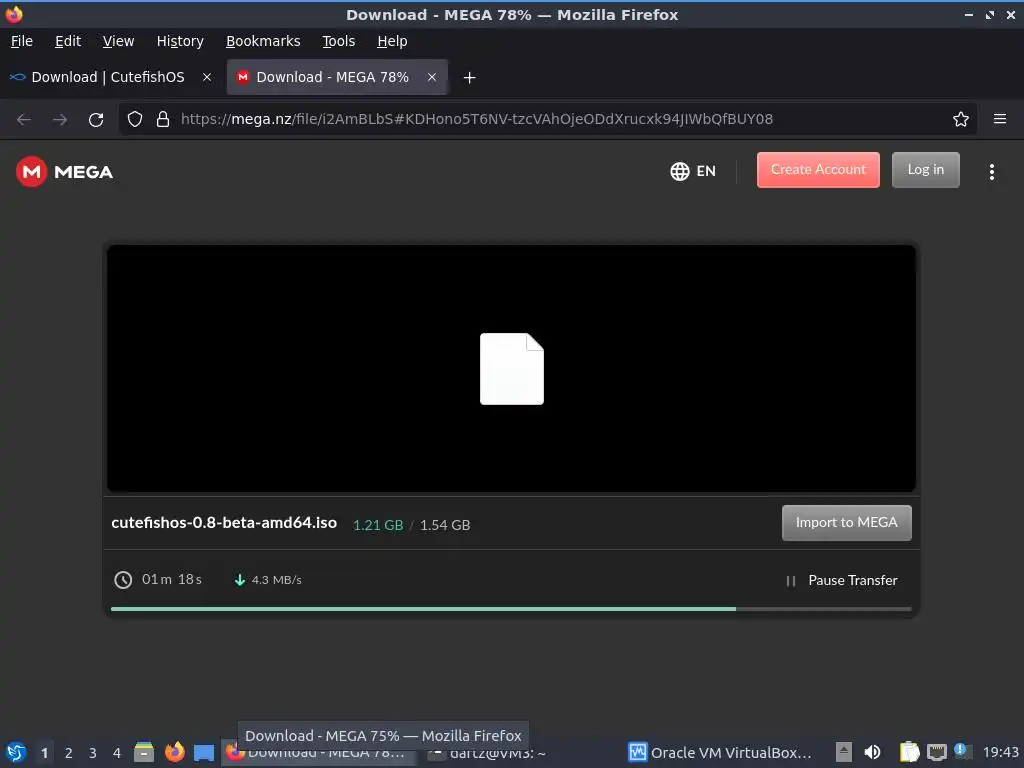Open the History menu
This screenshot has width=1024, height=768.
pyautogui.click(x=180, y=41)
